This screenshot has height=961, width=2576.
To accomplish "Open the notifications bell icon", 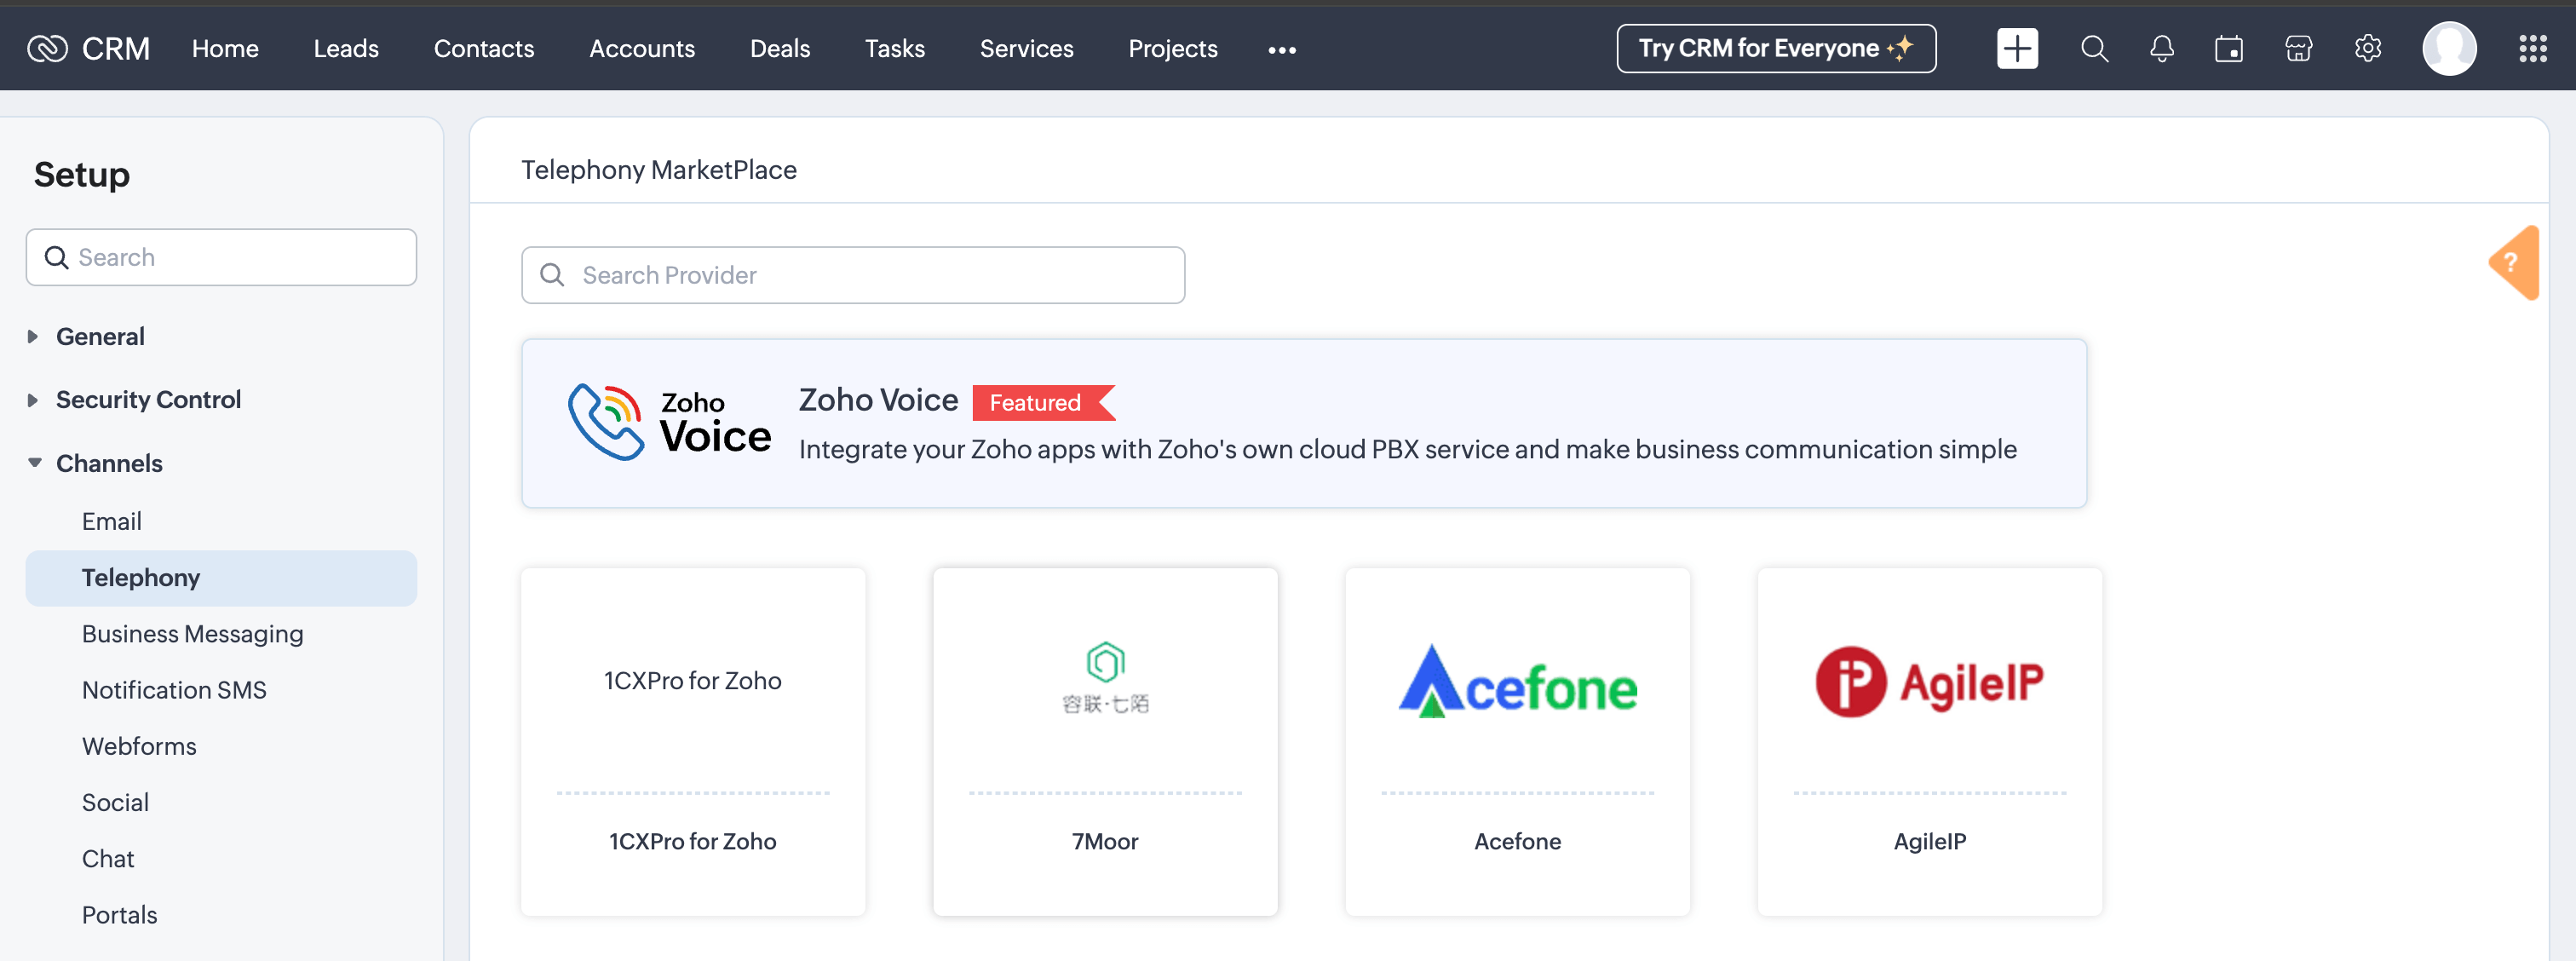I will (x=2161, y=48).
